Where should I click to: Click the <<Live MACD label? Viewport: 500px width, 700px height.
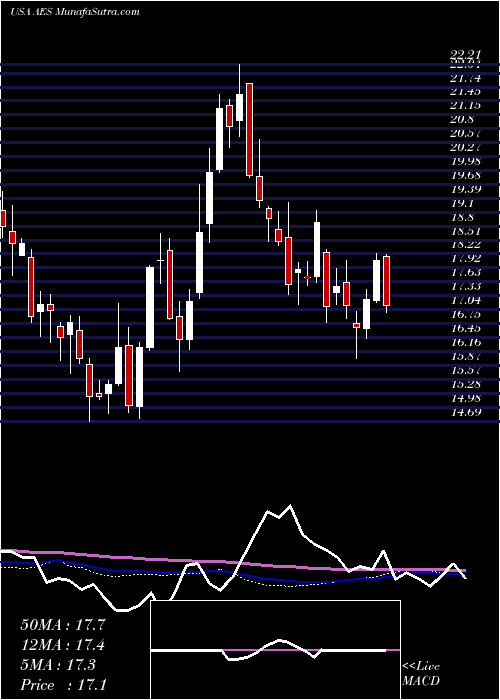coord(421,674)
